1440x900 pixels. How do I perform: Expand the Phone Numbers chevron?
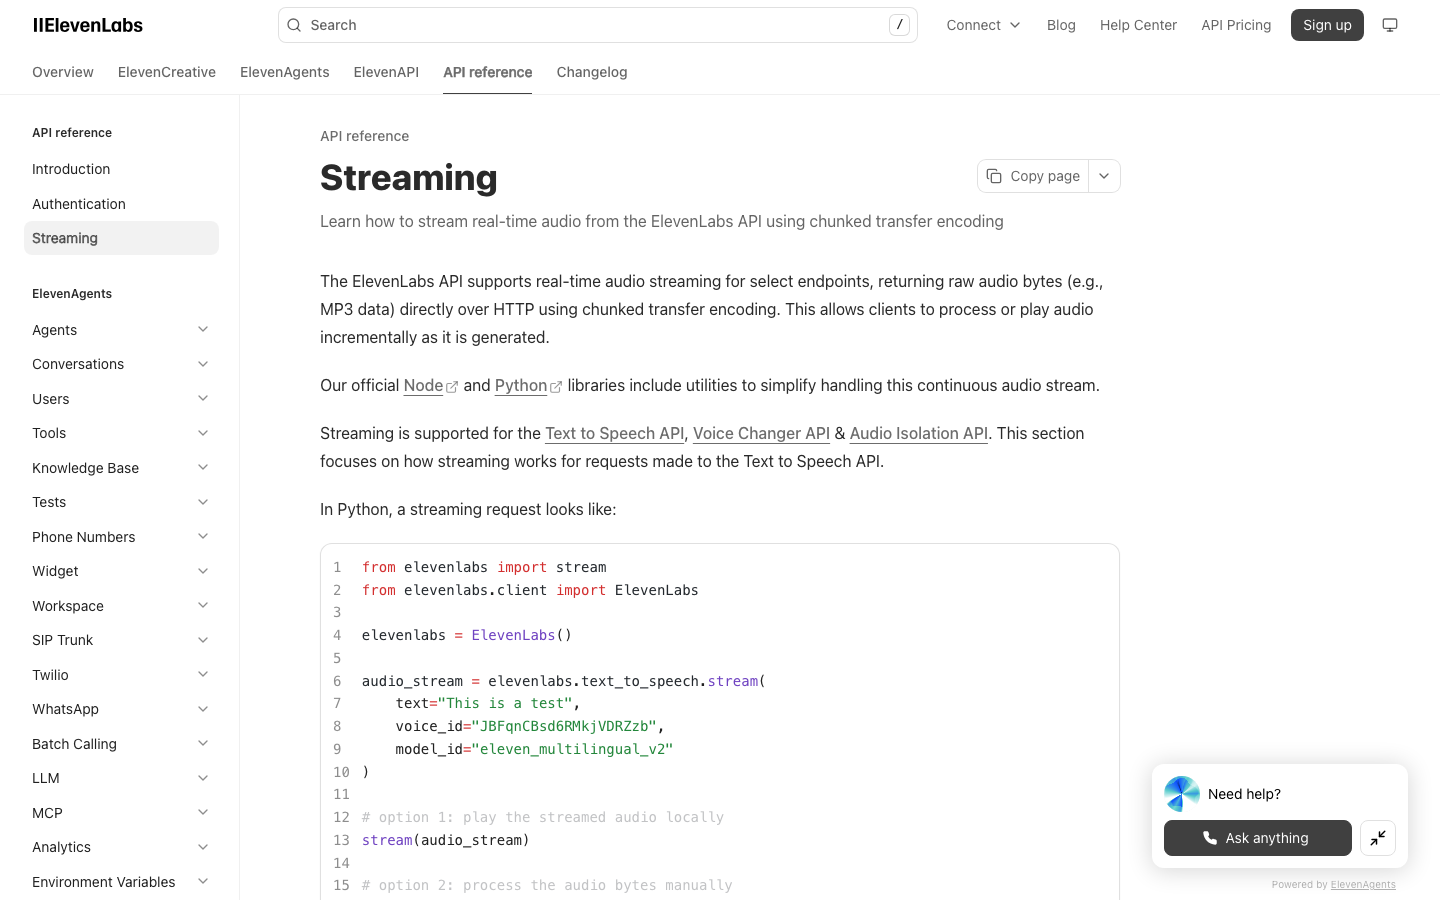point(203,537)
